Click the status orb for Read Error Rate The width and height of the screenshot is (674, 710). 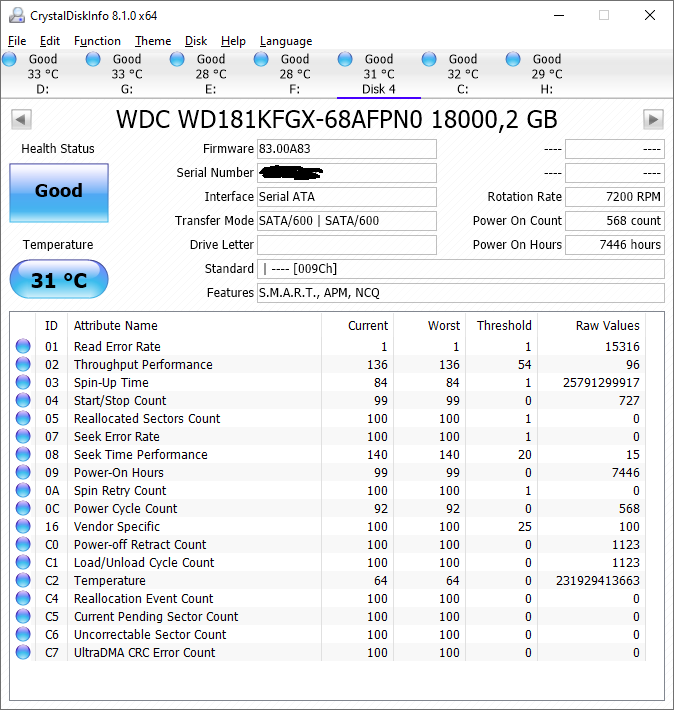point(23,346)
